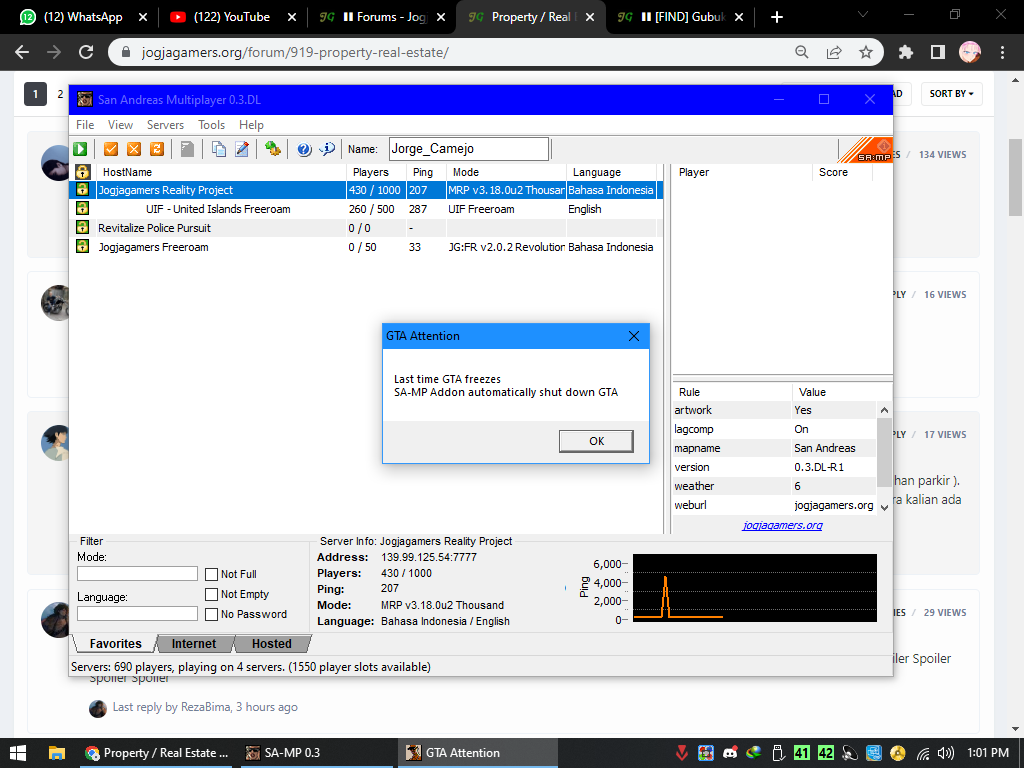Click the Mode filter input field
This screenshot has height=768, width=1024.
click(x=137, y=573)
